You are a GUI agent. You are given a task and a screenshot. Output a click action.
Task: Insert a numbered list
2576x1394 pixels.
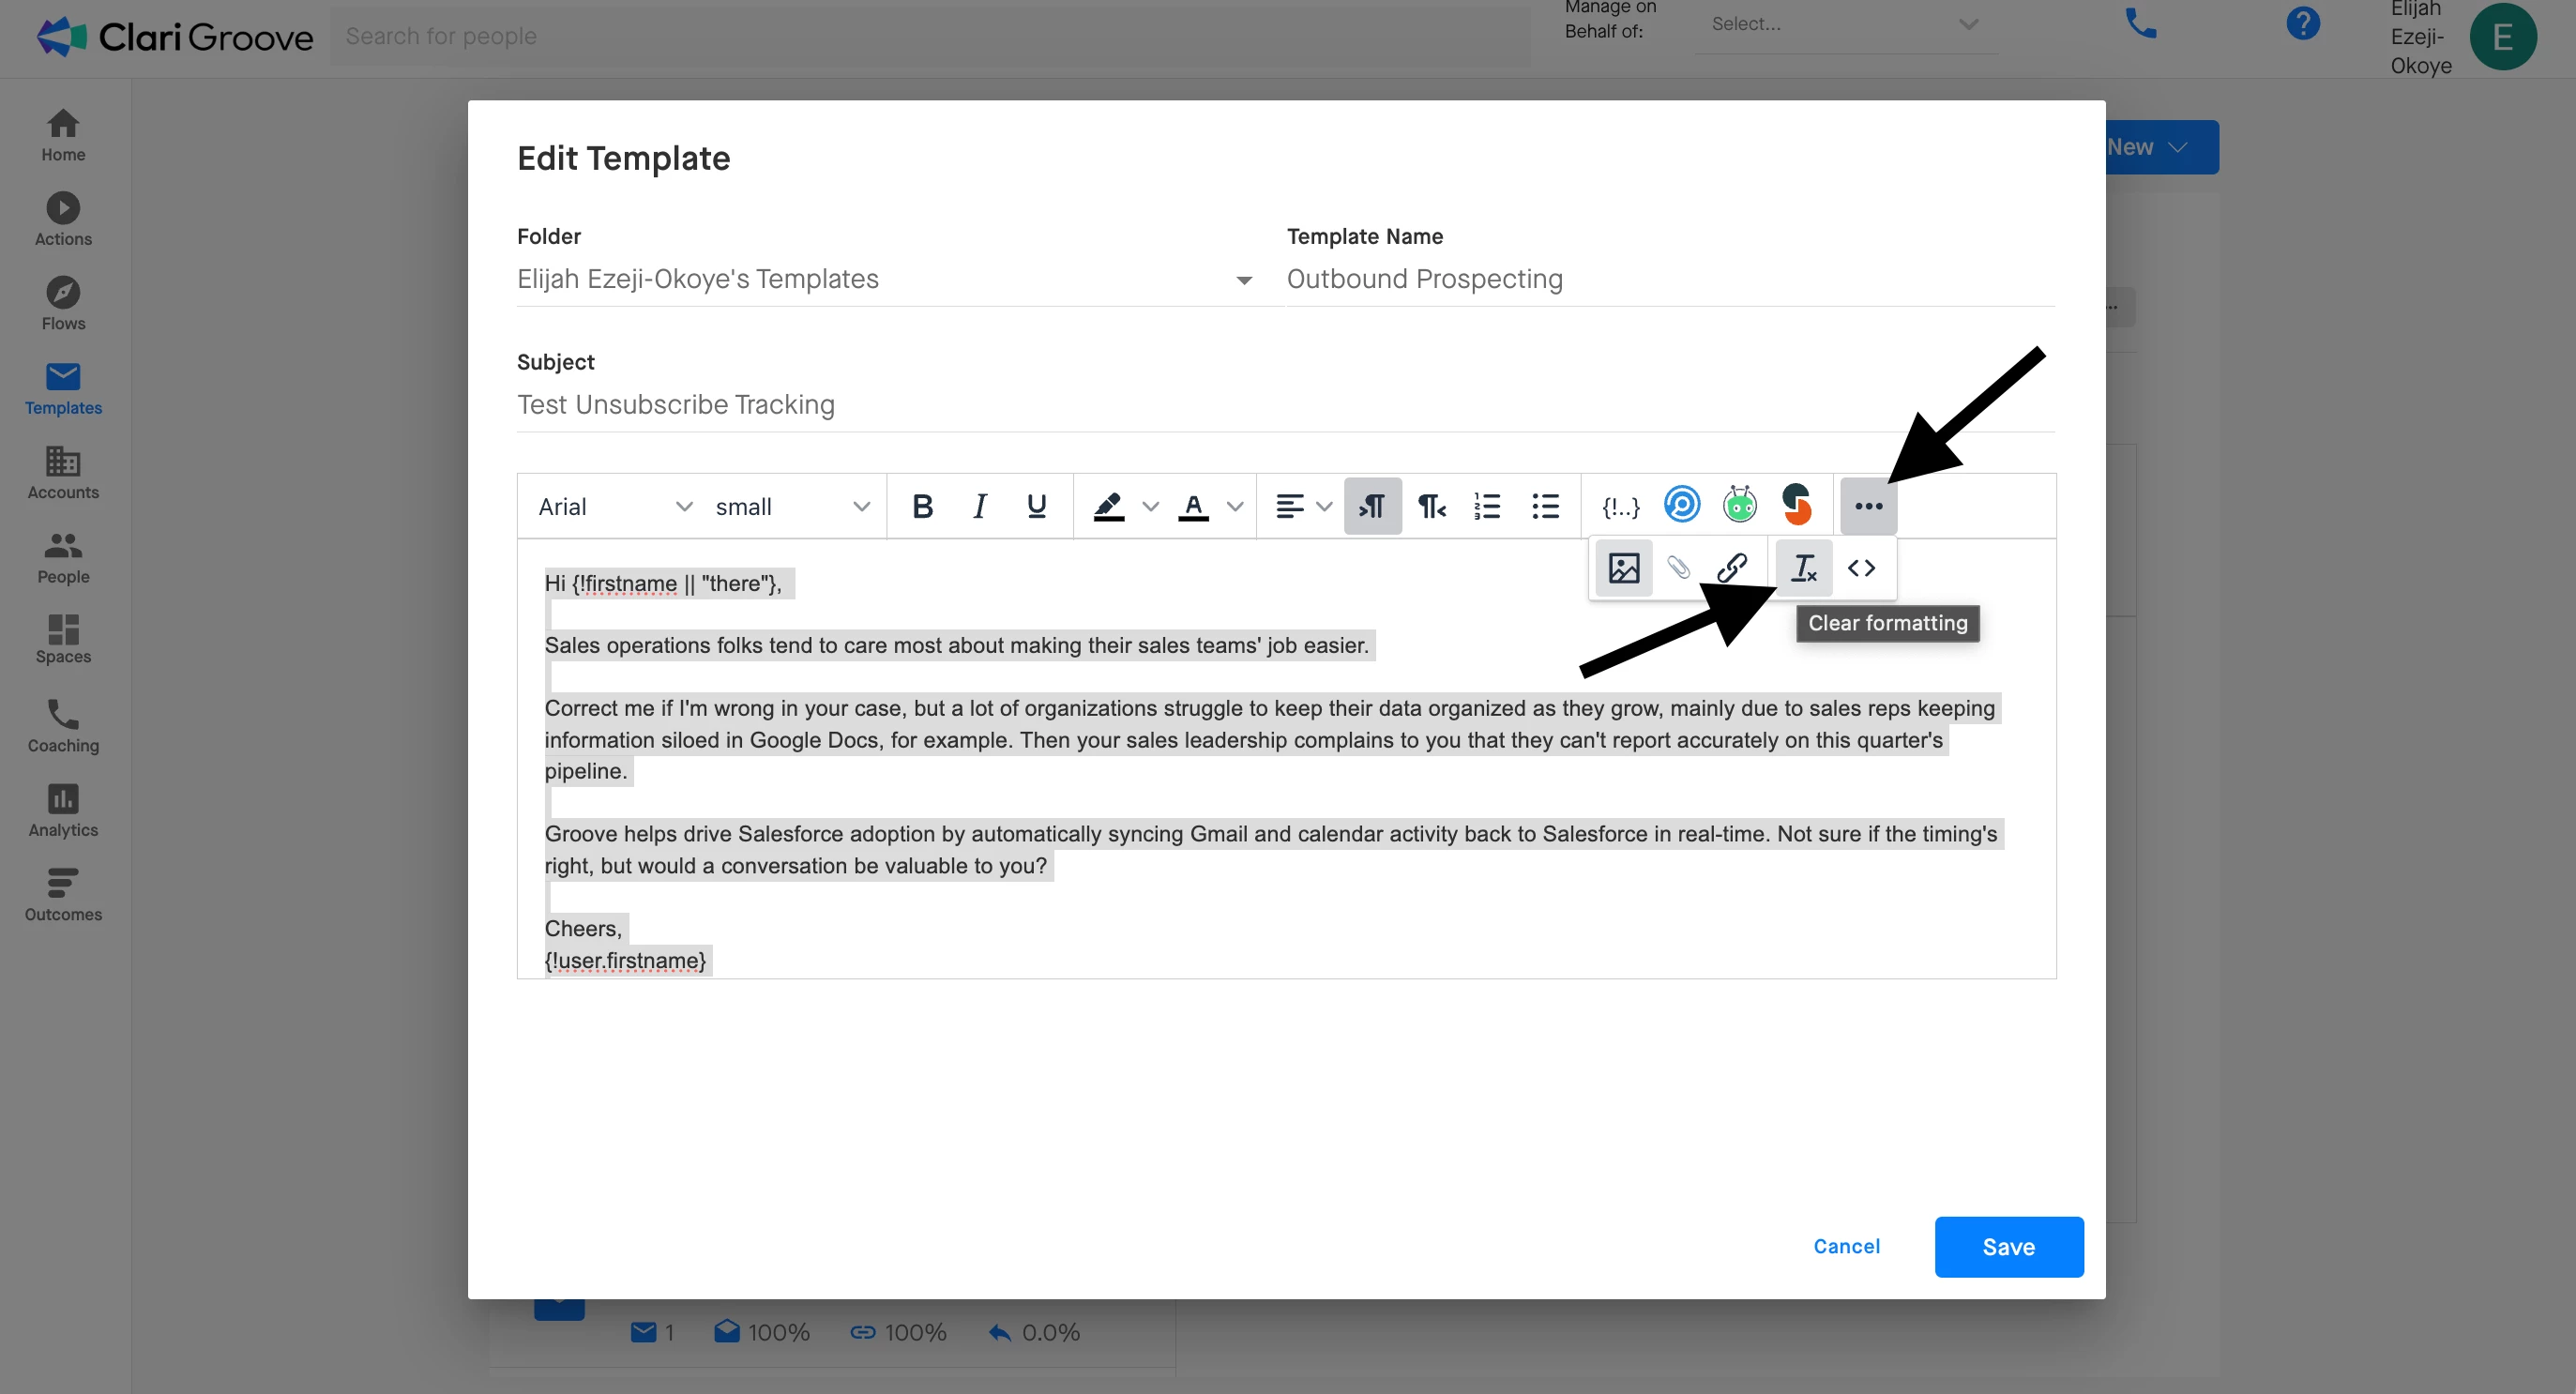coord(1487,507)
